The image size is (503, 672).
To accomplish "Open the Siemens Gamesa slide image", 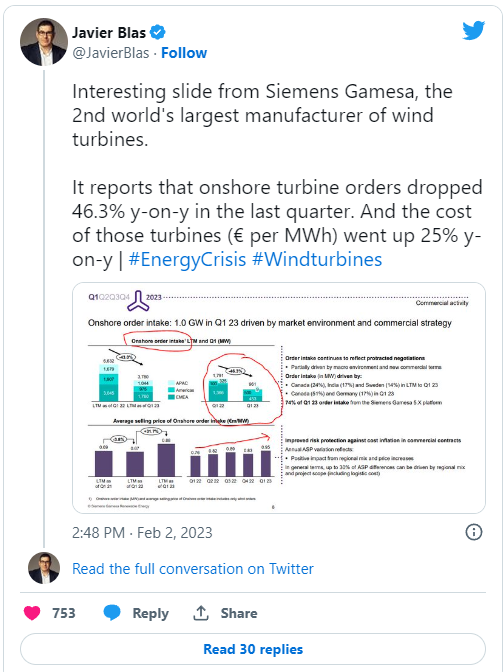I will pyautogui.click(x=279, y=398).
